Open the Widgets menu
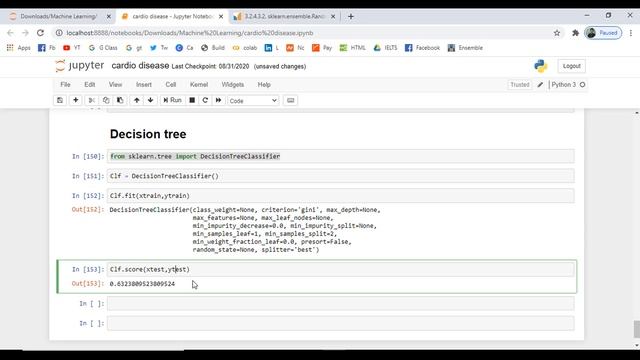The width and height of the screenshot is (640, 360). click(233, 85)
